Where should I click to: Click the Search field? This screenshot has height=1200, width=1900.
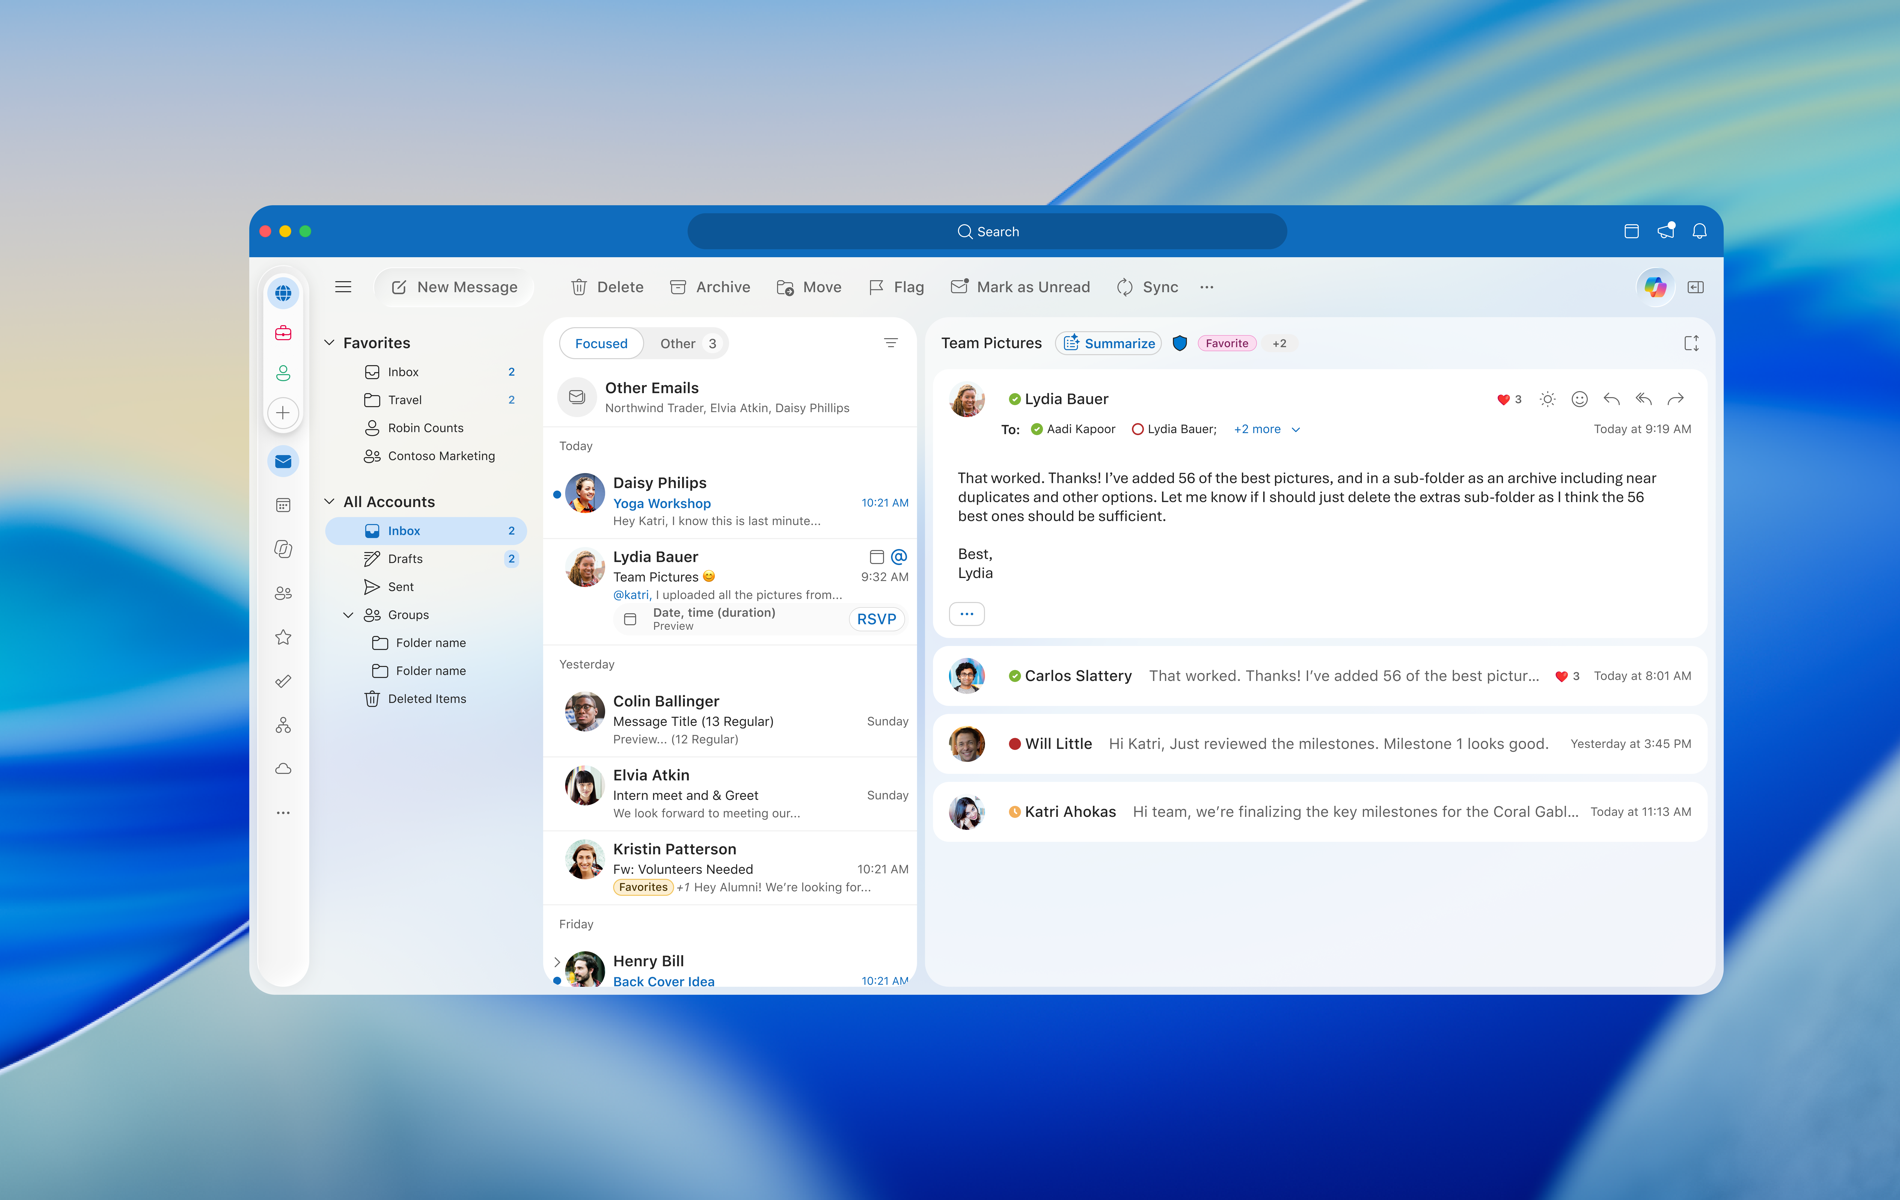tap(987, 231)
